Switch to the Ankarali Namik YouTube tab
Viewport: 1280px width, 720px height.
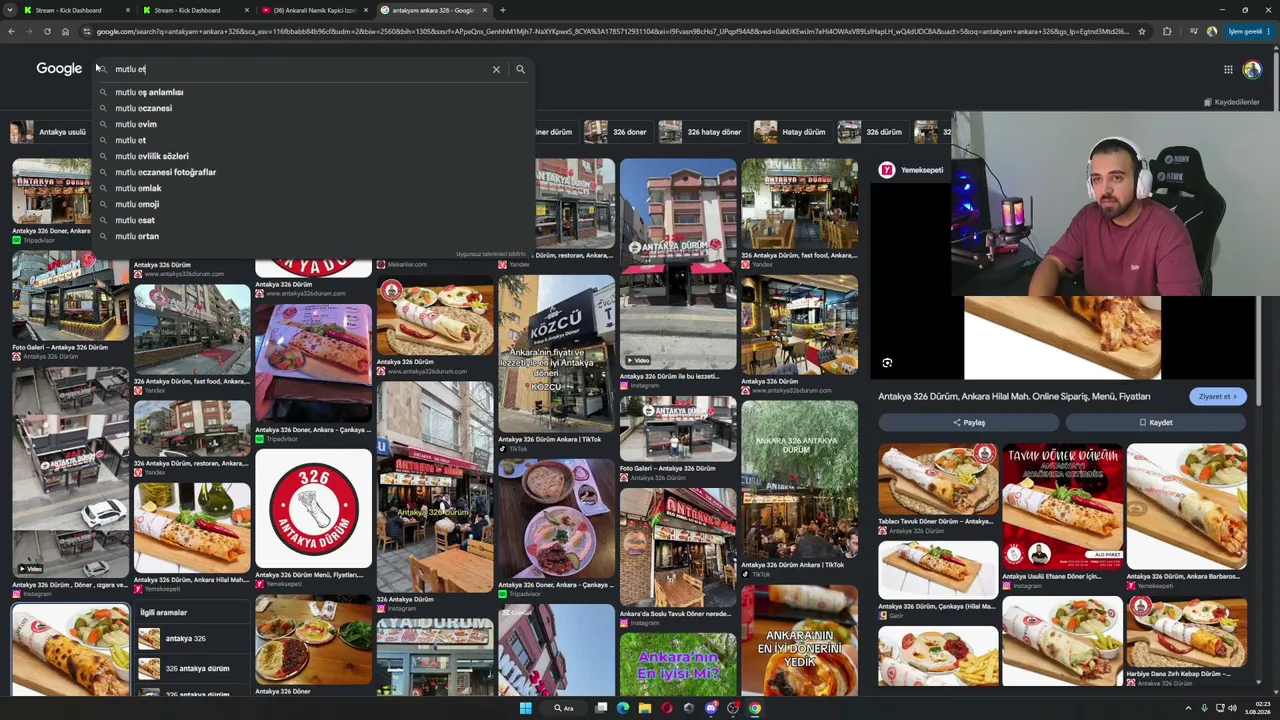315,10
